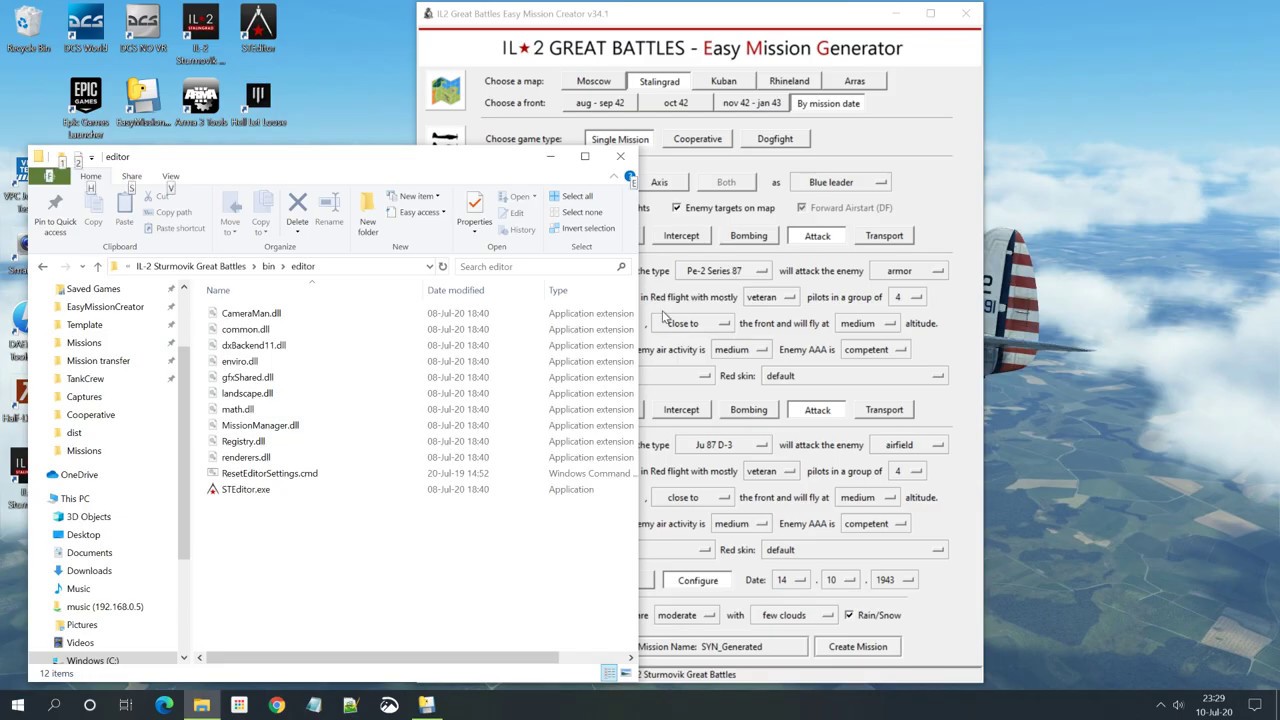1280x720 pixels.
Task: Open Google Chrome from the taskbar
Action: pos(276,705)
